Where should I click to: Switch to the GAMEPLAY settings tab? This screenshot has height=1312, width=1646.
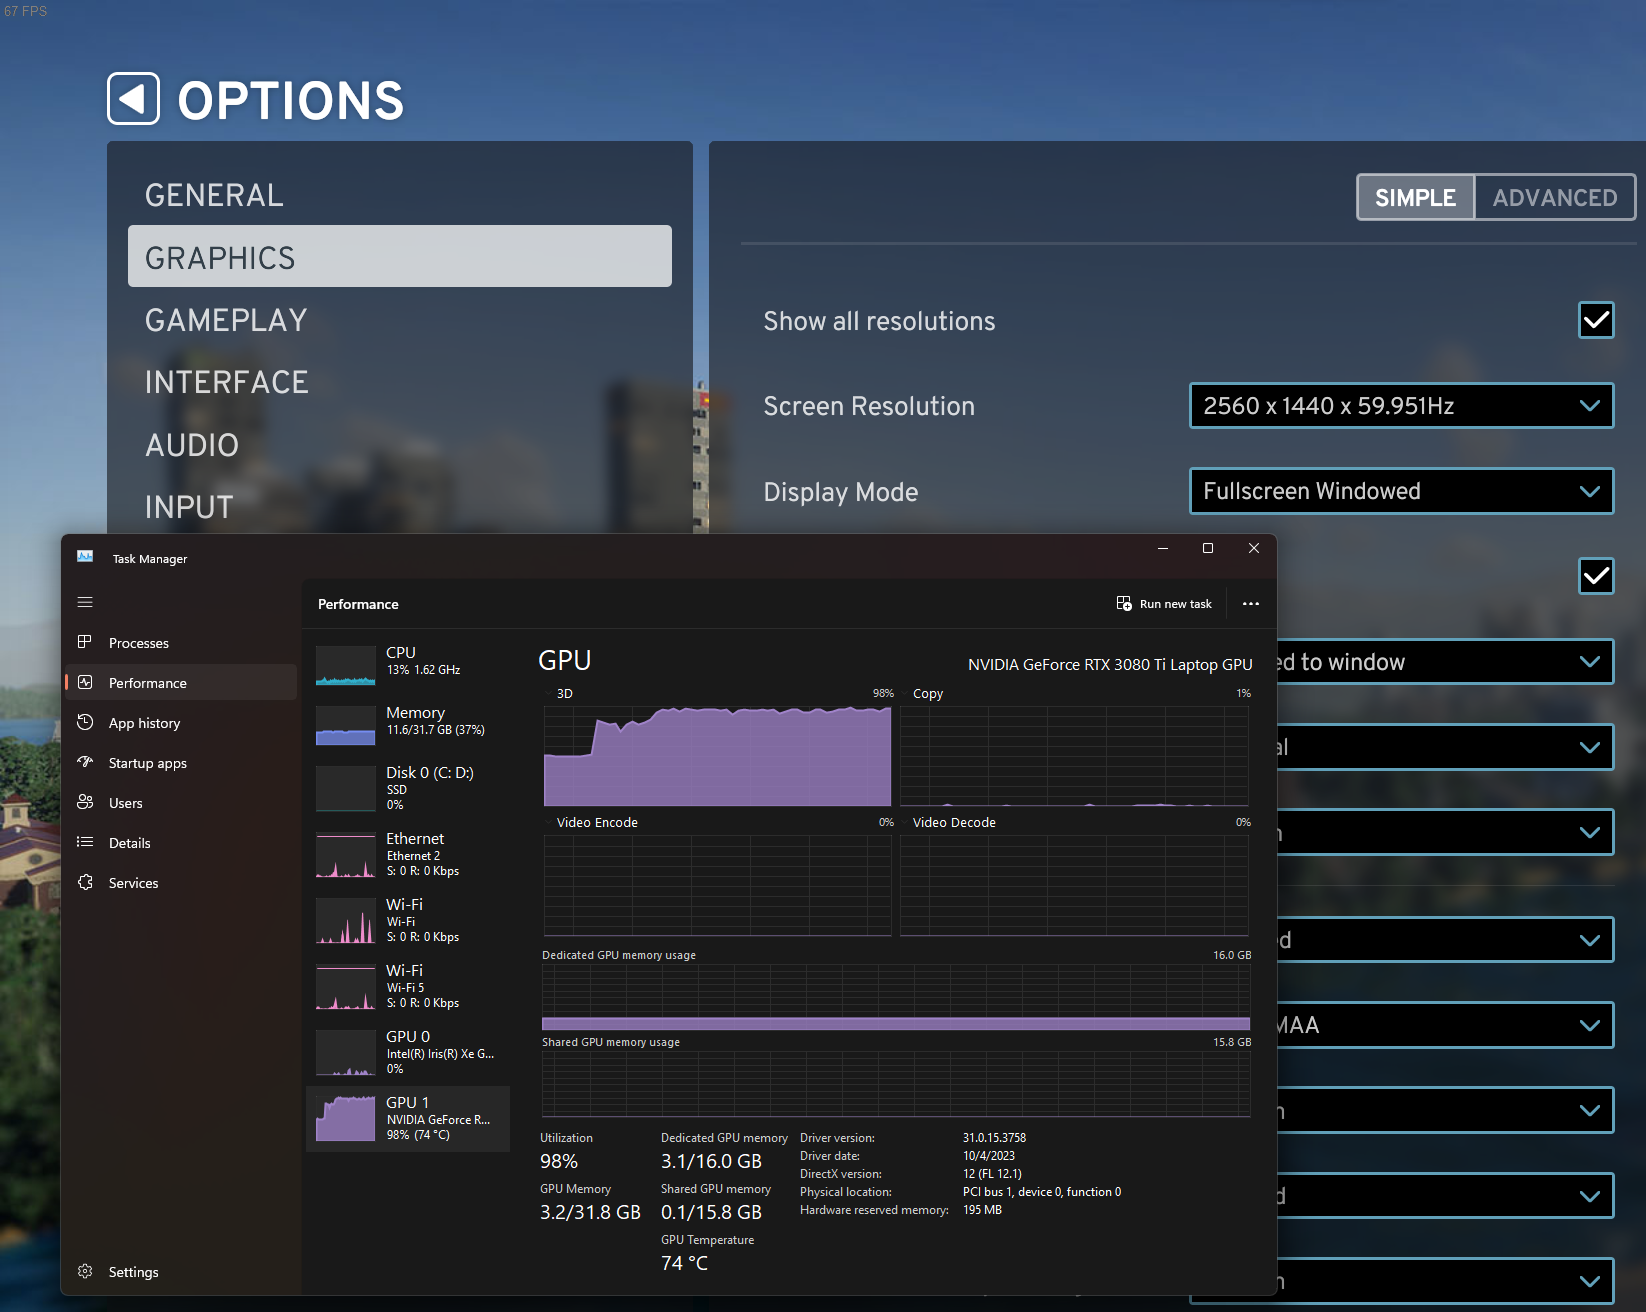226,320
